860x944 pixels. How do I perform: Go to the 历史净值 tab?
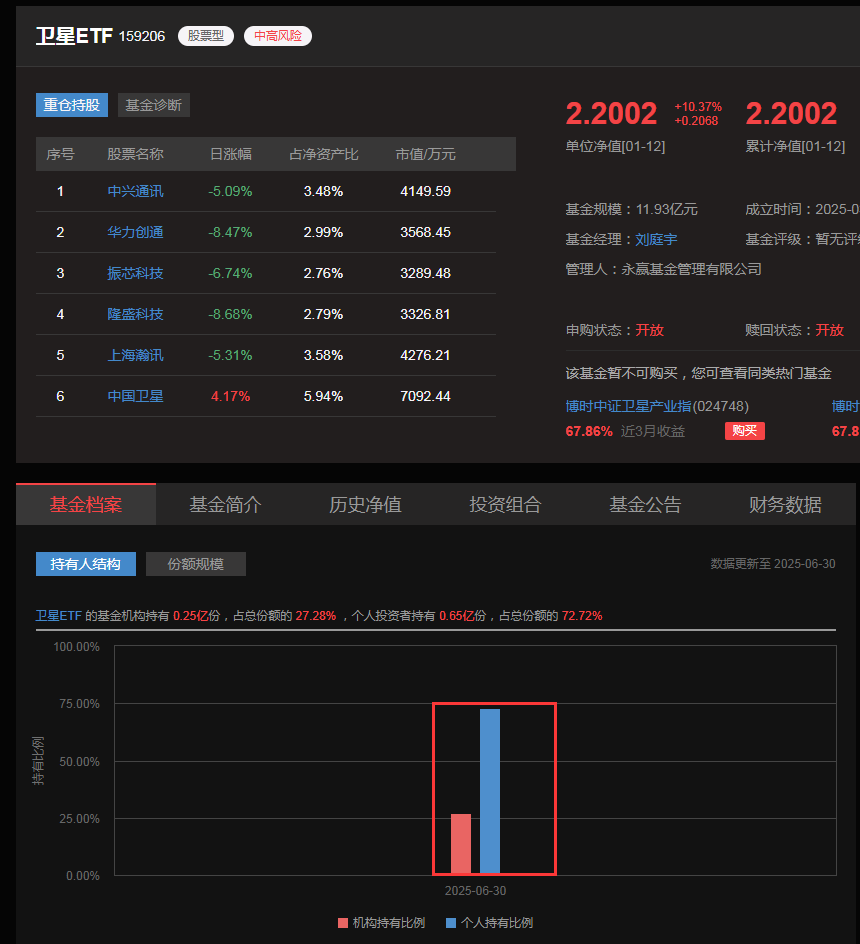click(x=366, y=505)
